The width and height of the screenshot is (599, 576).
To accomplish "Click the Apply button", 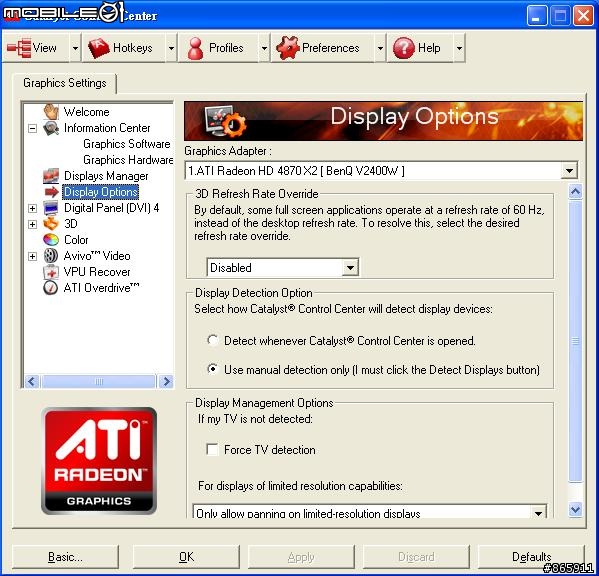I will 301,557.
